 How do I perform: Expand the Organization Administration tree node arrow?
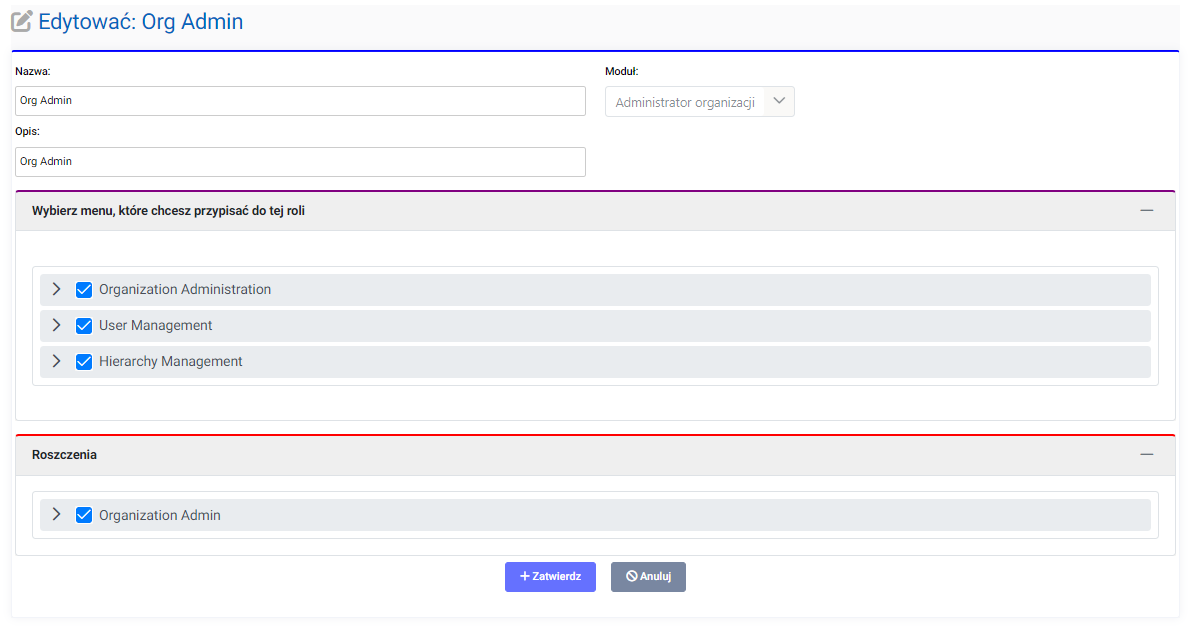tap(56, 289)
